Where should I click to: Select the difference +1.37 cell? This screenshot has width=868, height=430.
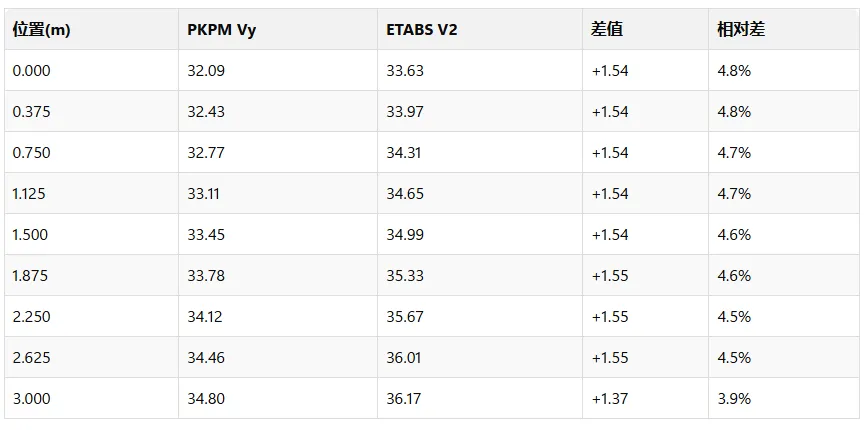[645, 398]
